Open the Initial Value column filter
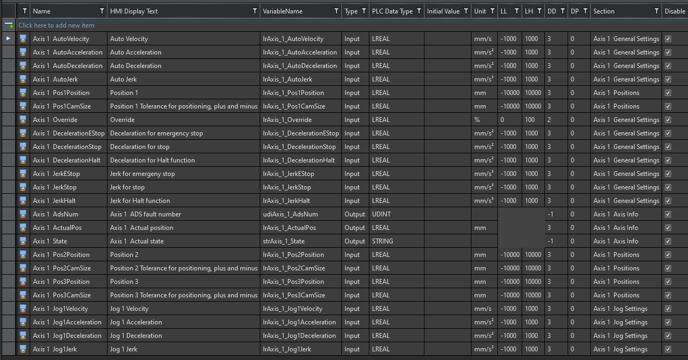688x360 pixels. tap(466, 11)
